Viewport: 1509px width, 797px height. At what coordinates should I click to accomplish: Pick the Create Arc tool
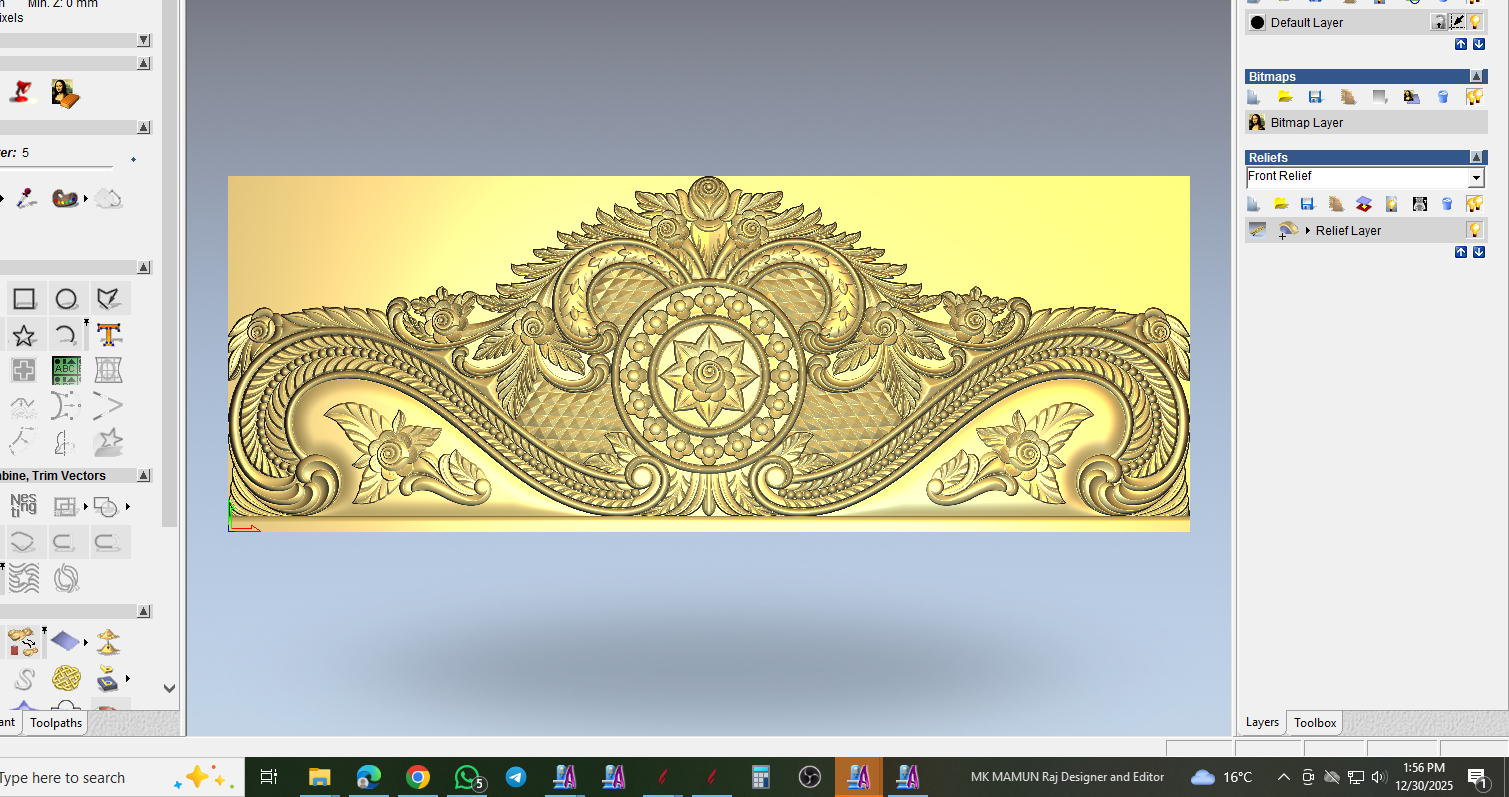coord(66,335)
